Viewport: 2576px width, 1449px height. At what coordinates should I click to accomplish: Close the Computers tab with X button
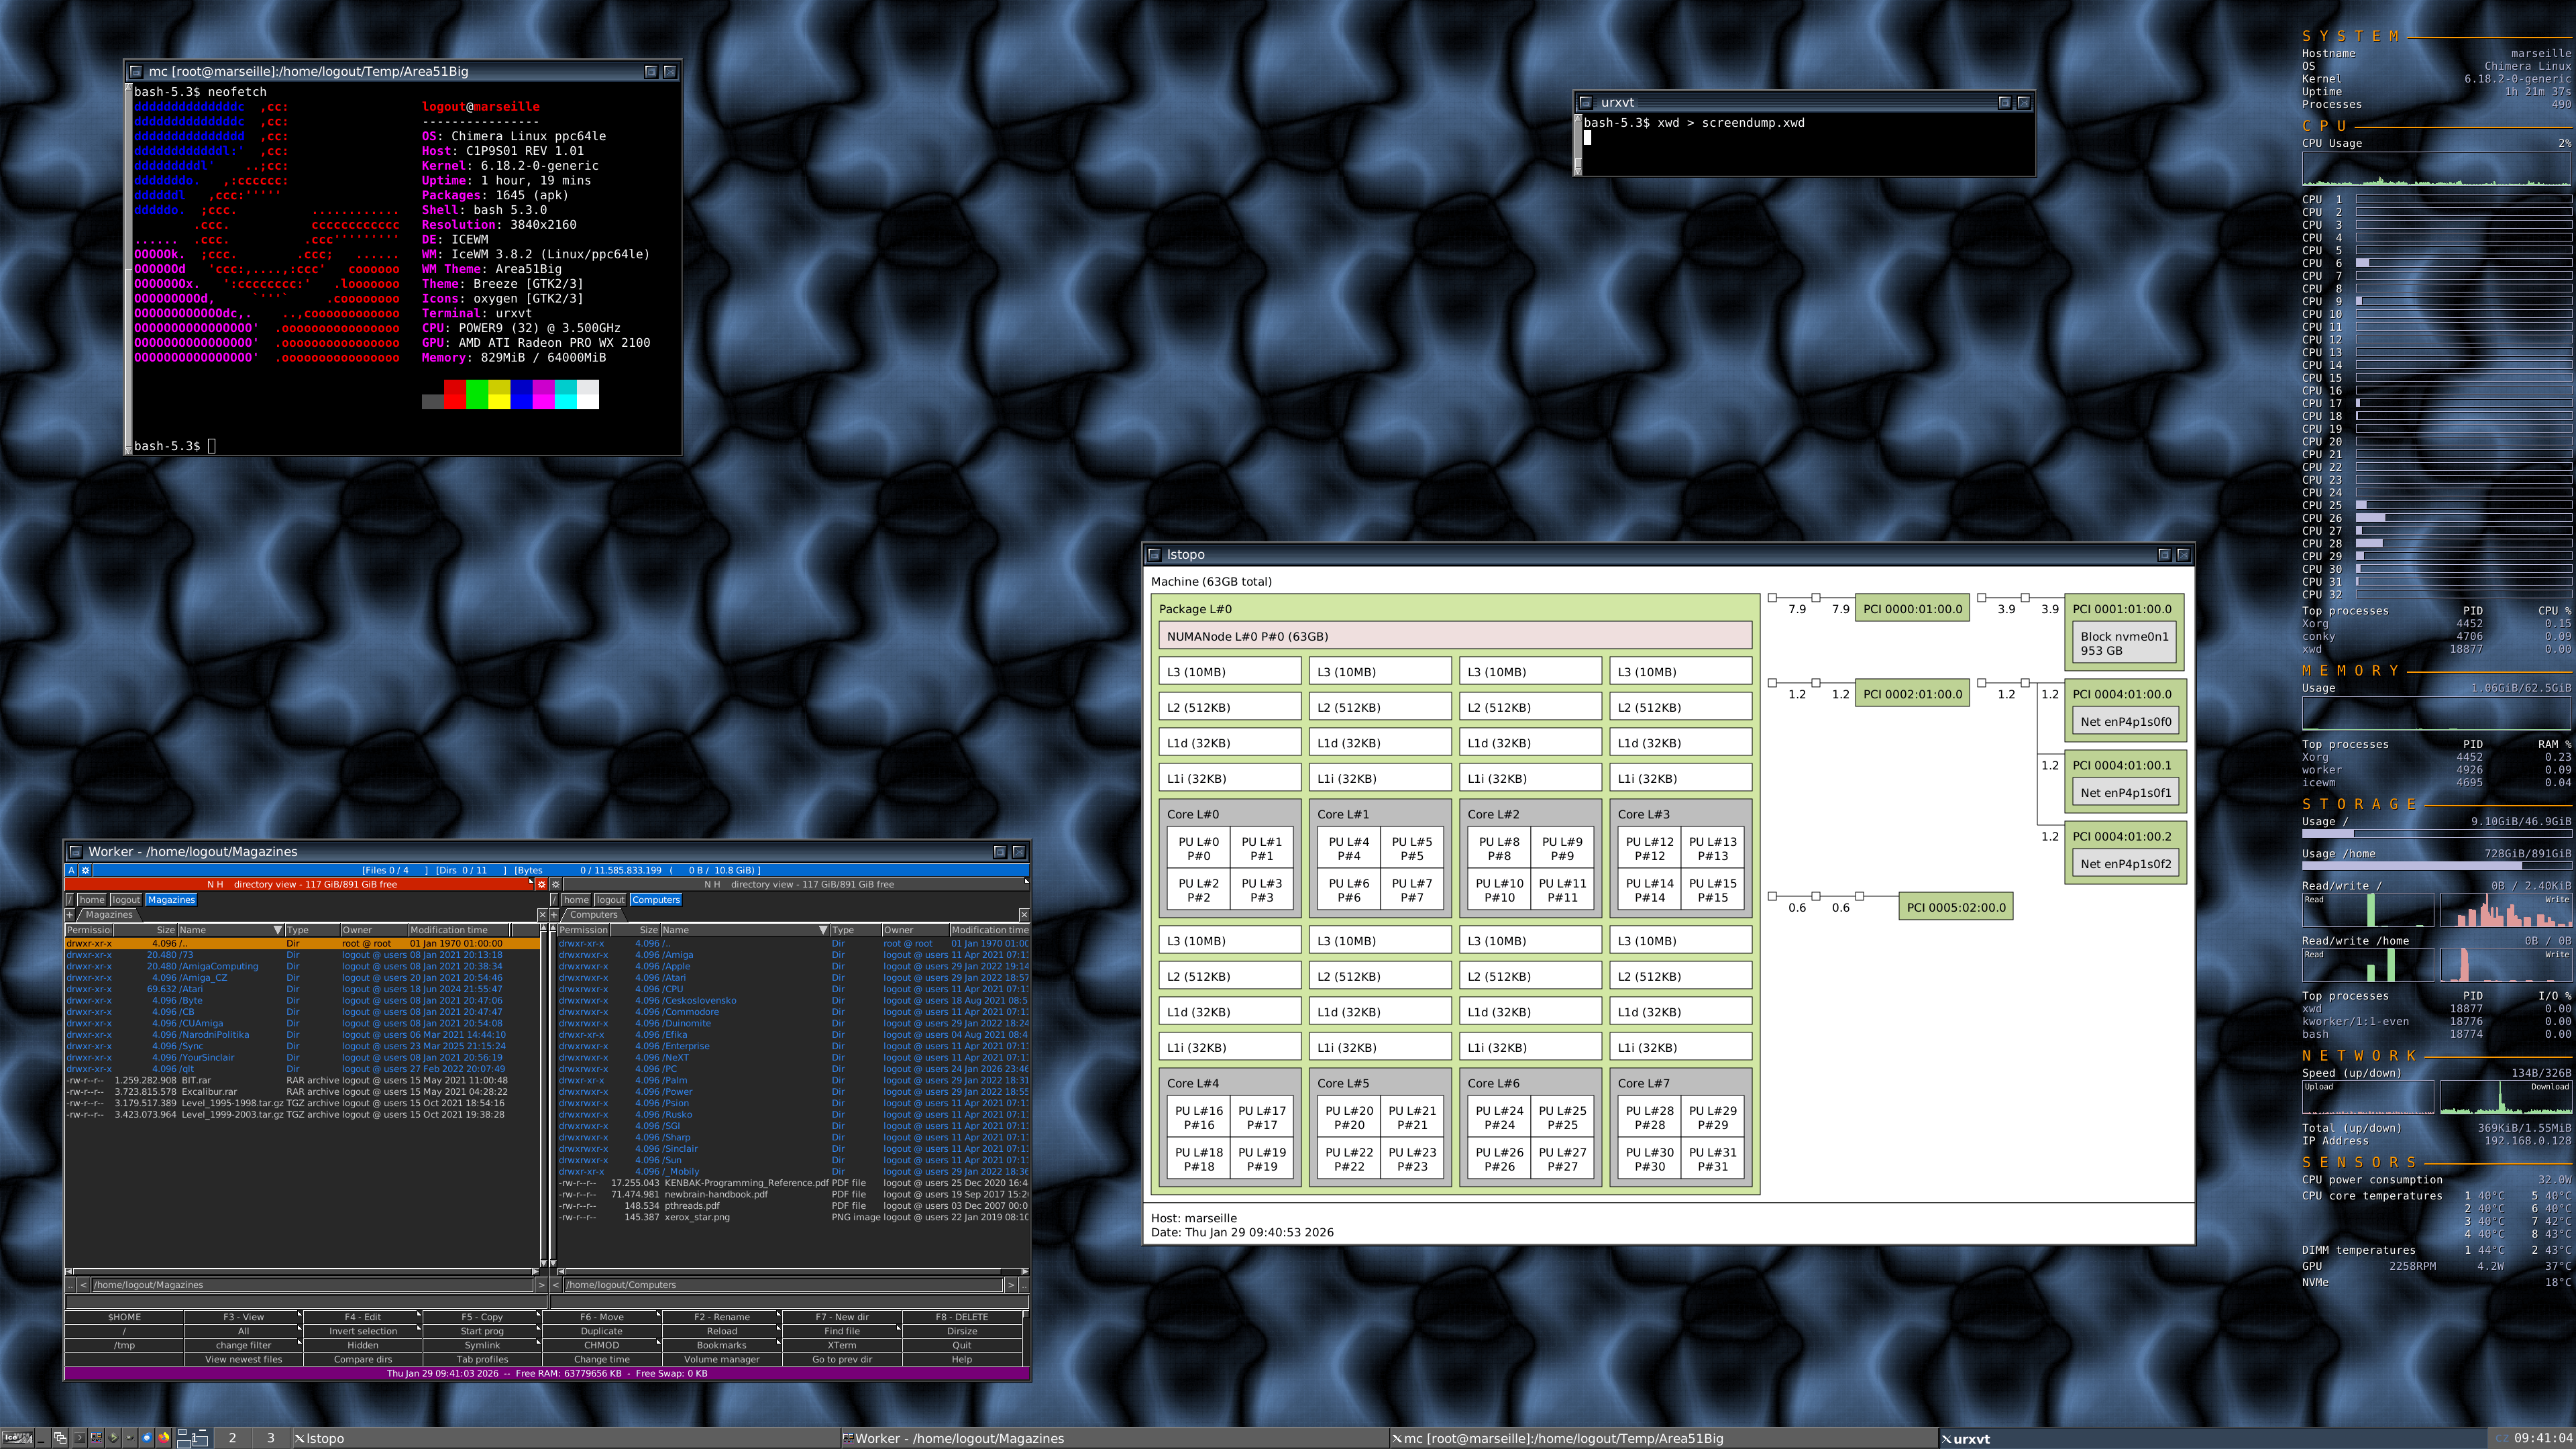pyautogui.click(x=1023, y=915)
